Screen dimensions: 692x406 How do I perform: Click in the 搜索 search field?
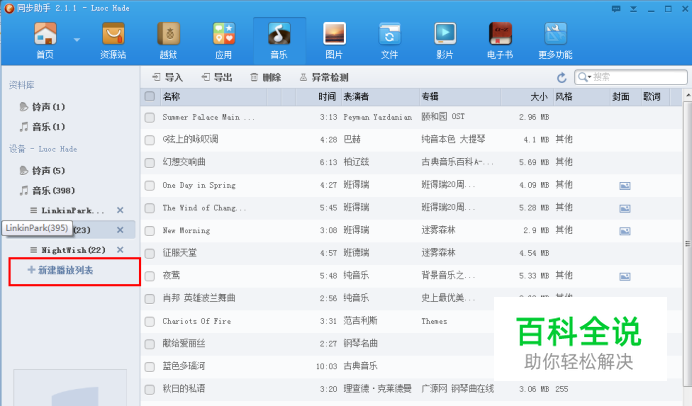tap(625, 77)
